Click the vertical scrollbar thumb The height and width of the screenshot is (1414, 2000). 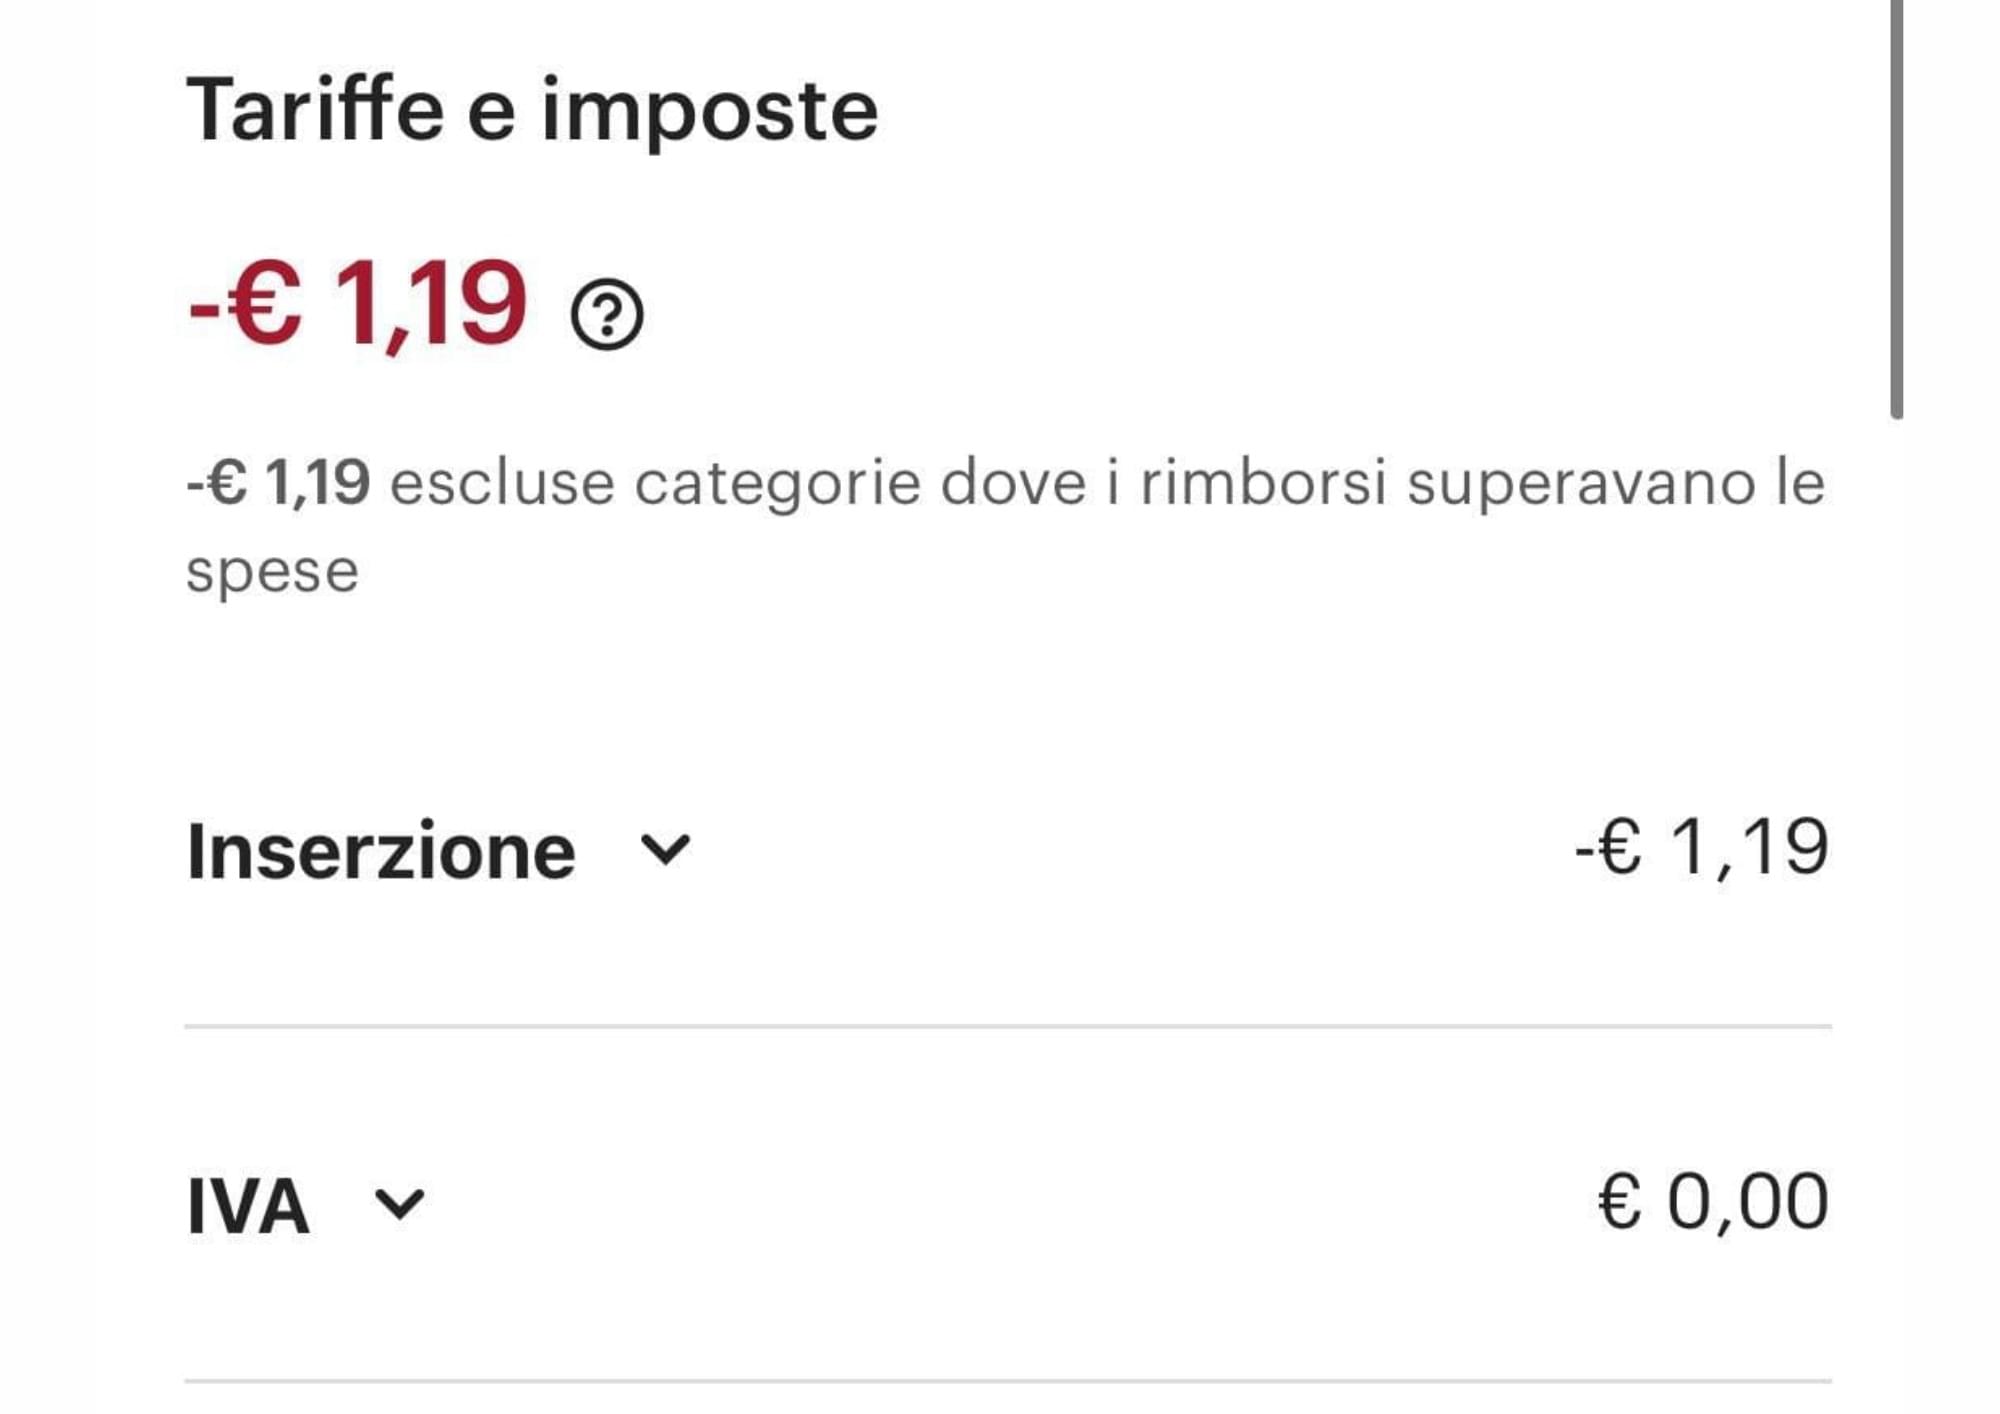tap(1896, 209)
